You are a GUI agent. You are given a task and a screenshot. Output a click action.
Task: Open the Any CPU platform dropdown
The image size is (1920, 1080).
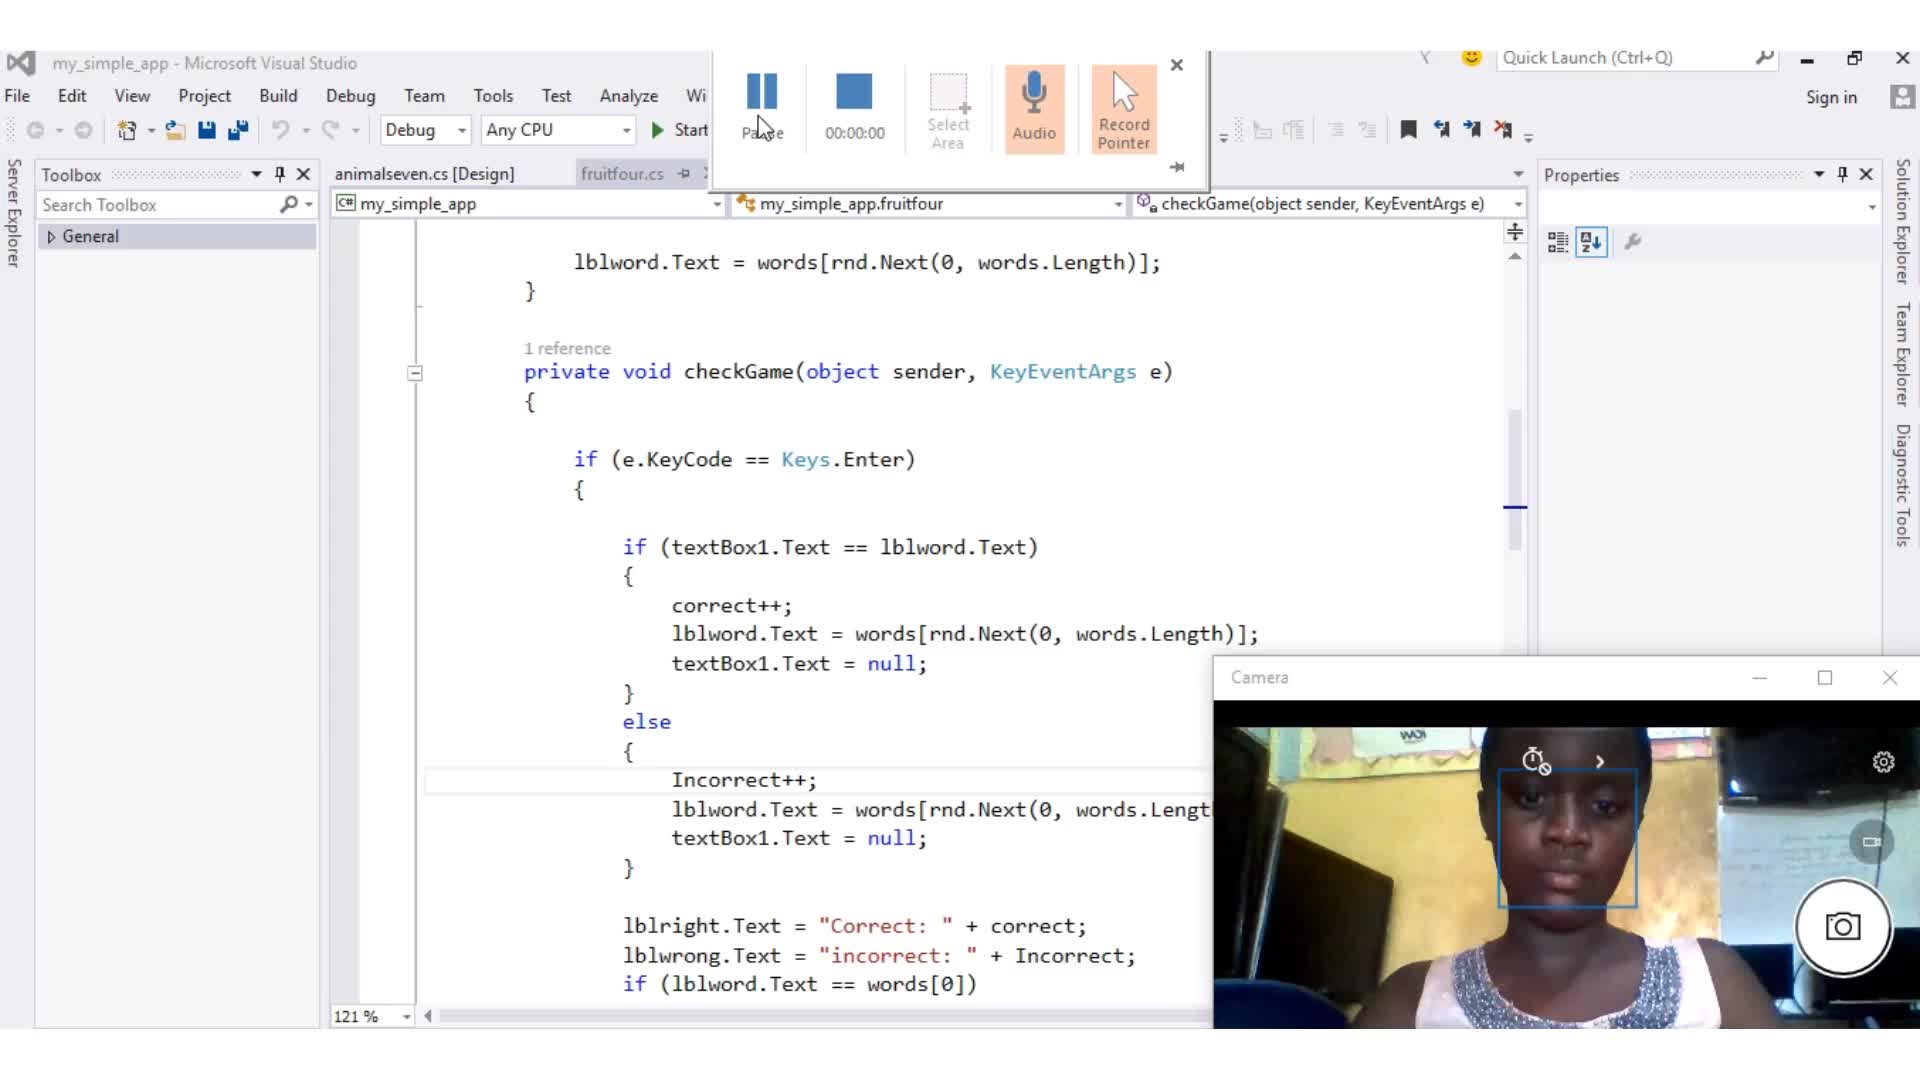[557, 130]
